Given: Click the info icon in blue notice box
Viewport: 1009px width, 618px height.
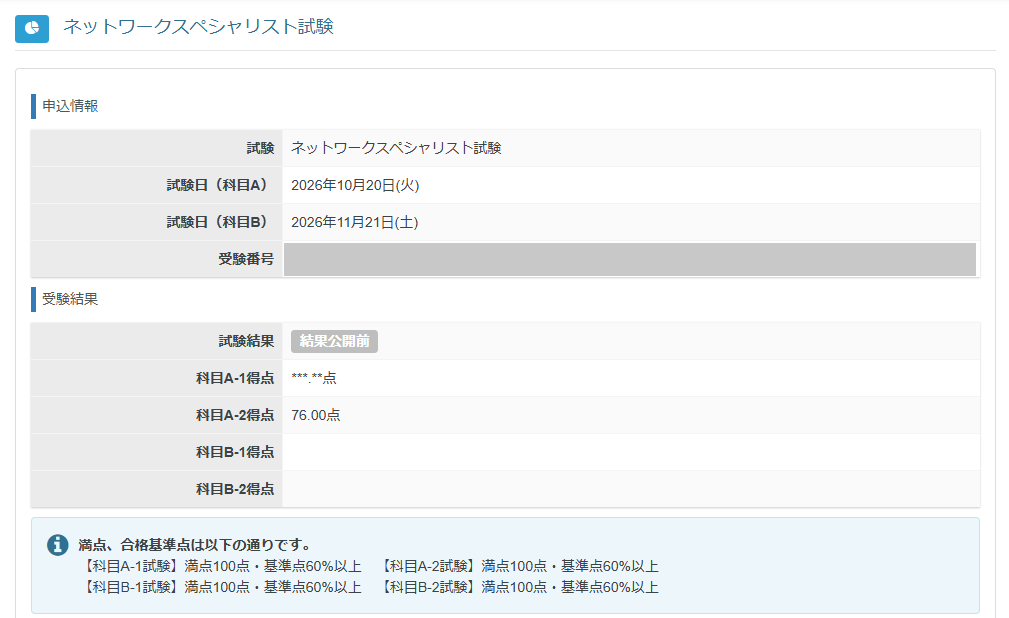Looking at the screenshot, I should click(x=58, y=545).
